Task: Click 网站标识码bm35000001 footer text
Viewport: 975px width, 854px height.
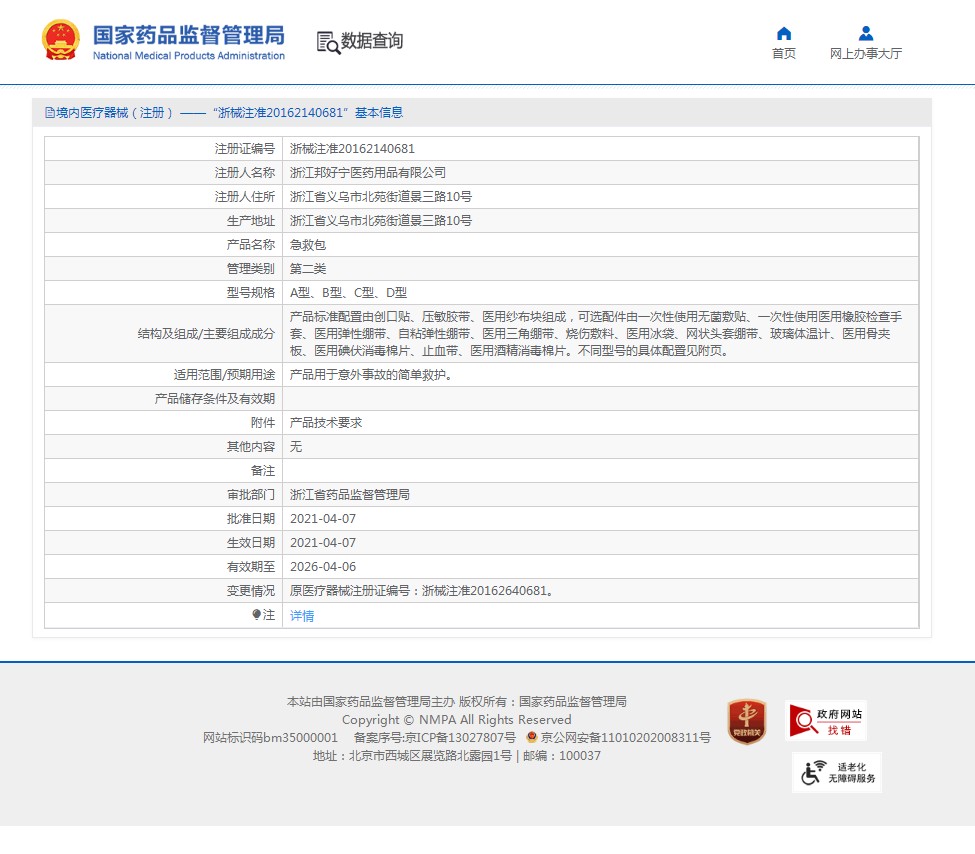Action: point(270,737)
